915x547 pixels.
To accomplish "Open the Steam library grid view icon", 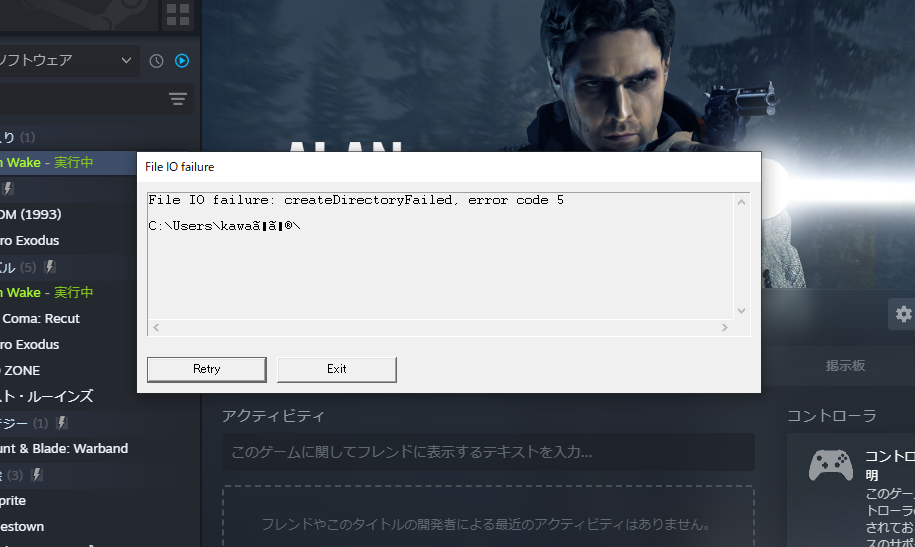I will [x=177, y=15].
